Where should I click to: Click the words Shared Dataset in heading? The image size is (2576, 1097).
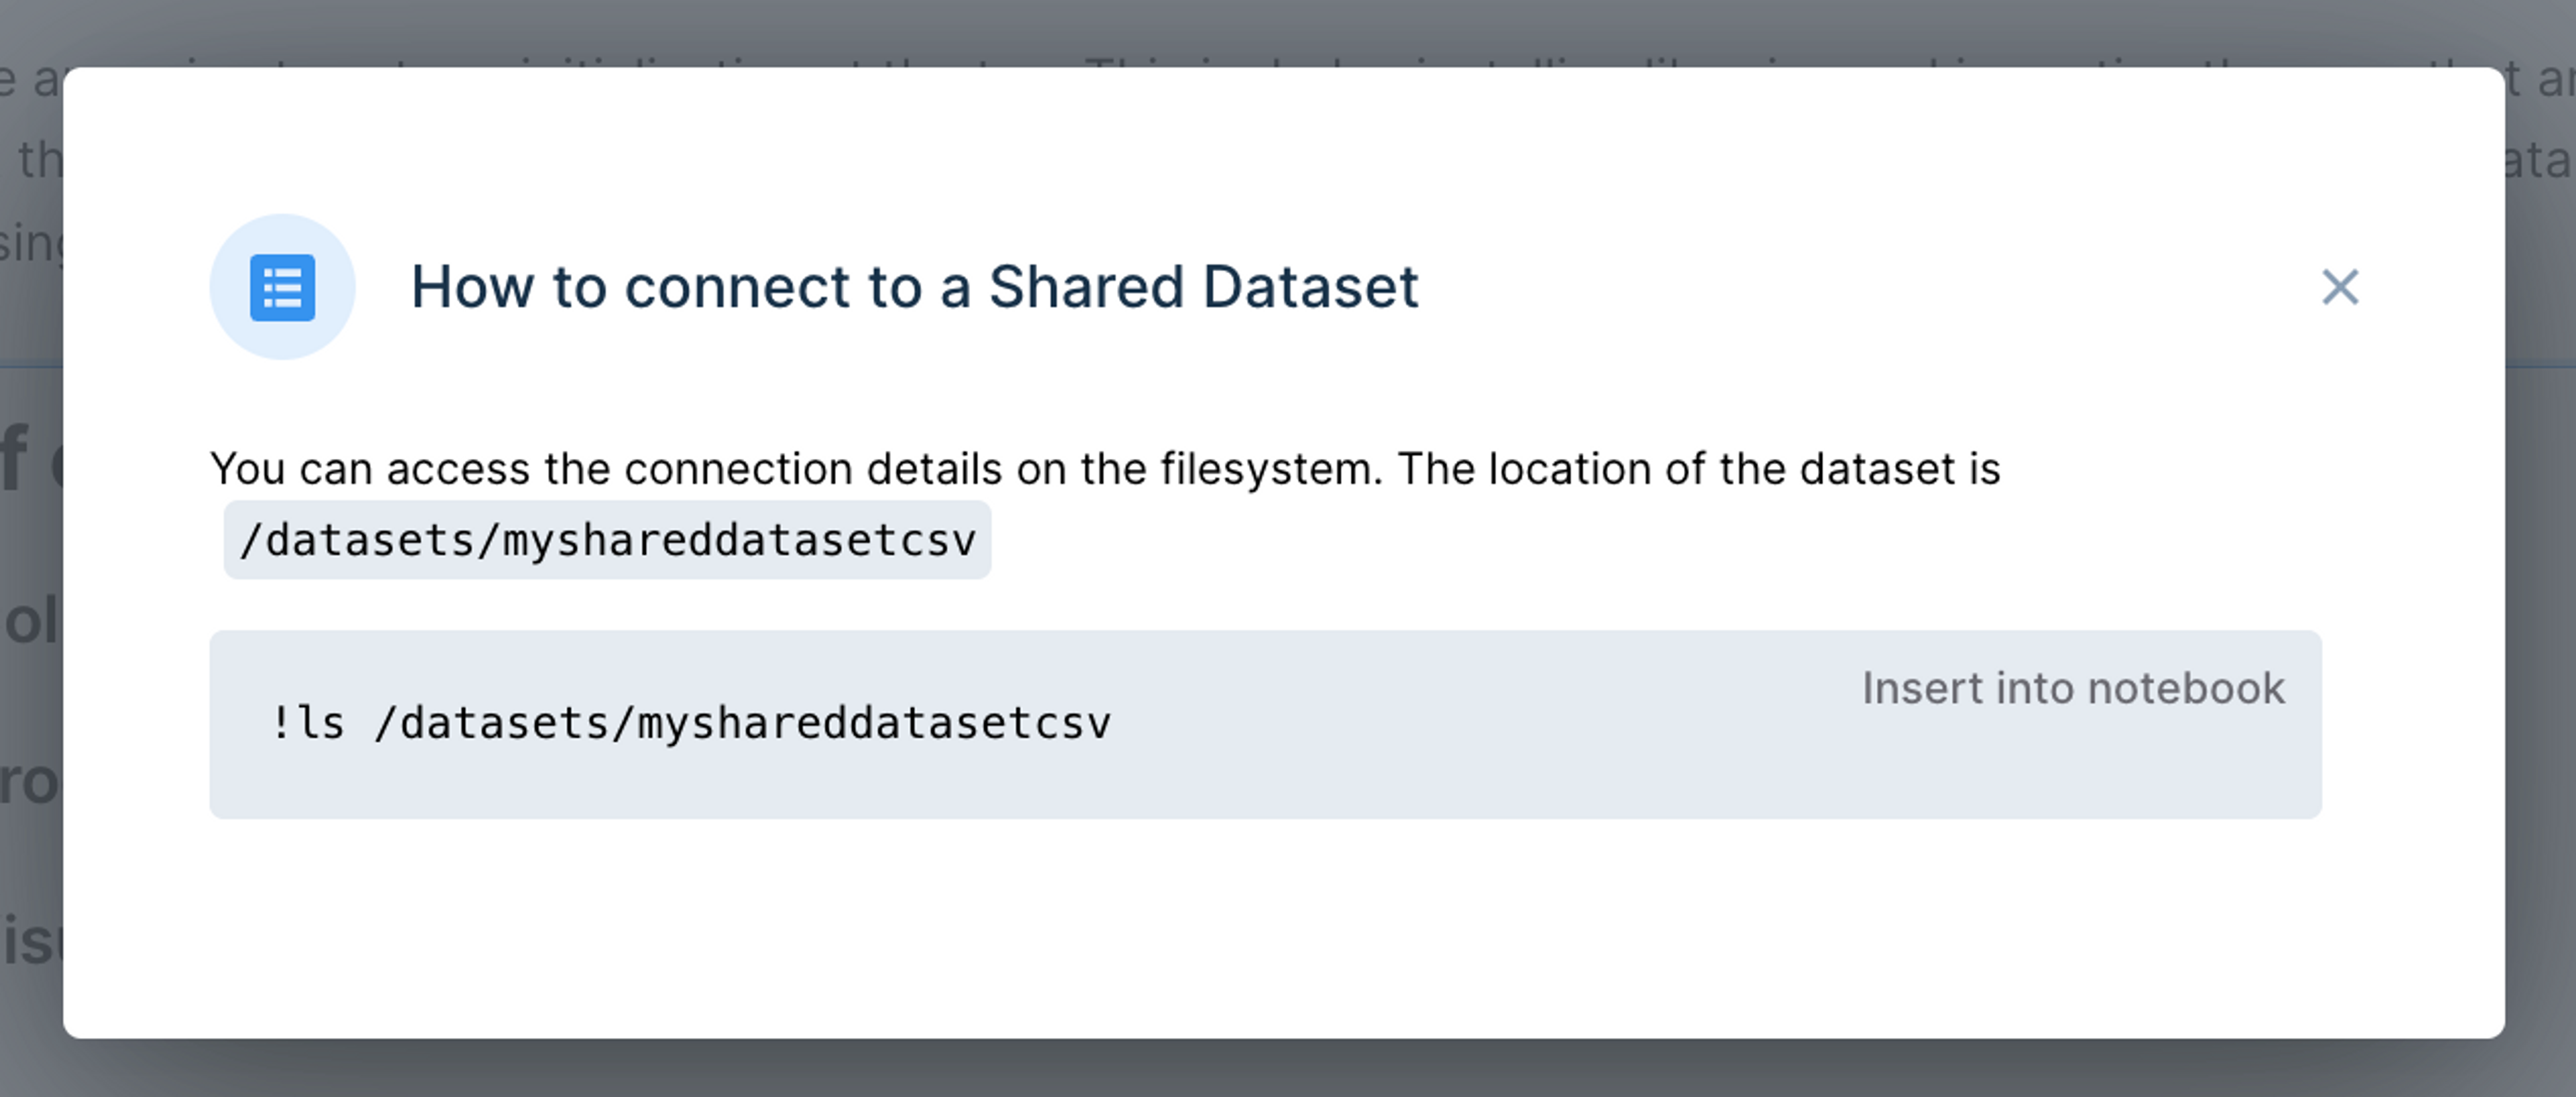[1203, 287]
